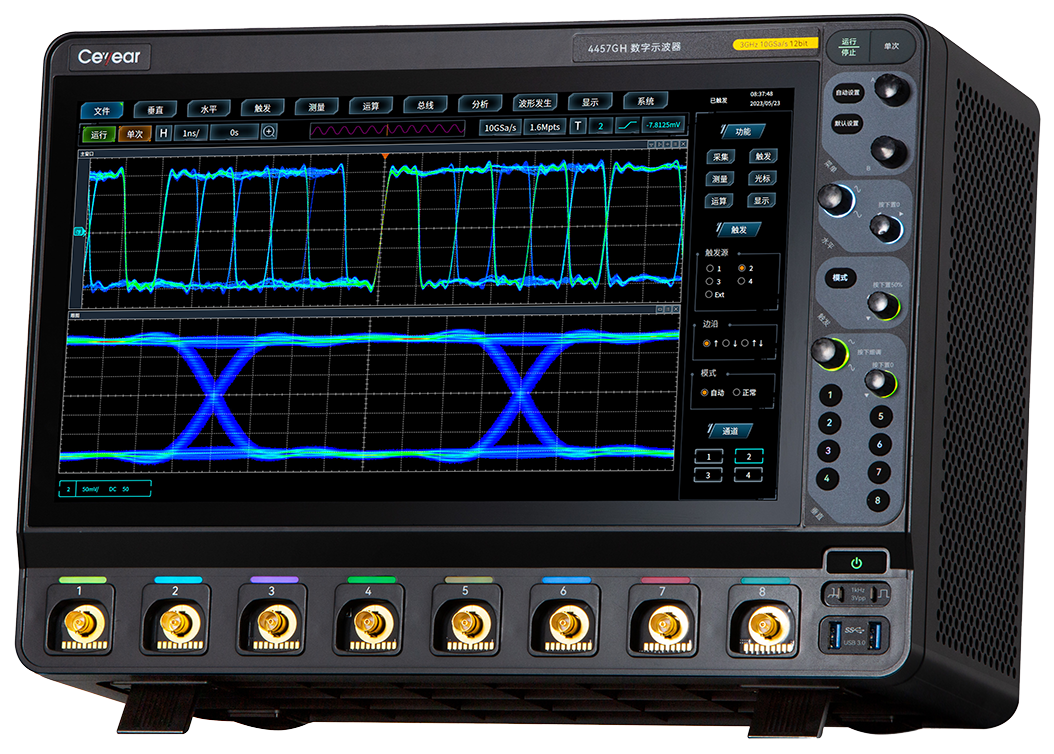The width and height of the screenshot is (1054, 754).
Task: Open the 文件 (File) menu
Action: click(102, 110)
